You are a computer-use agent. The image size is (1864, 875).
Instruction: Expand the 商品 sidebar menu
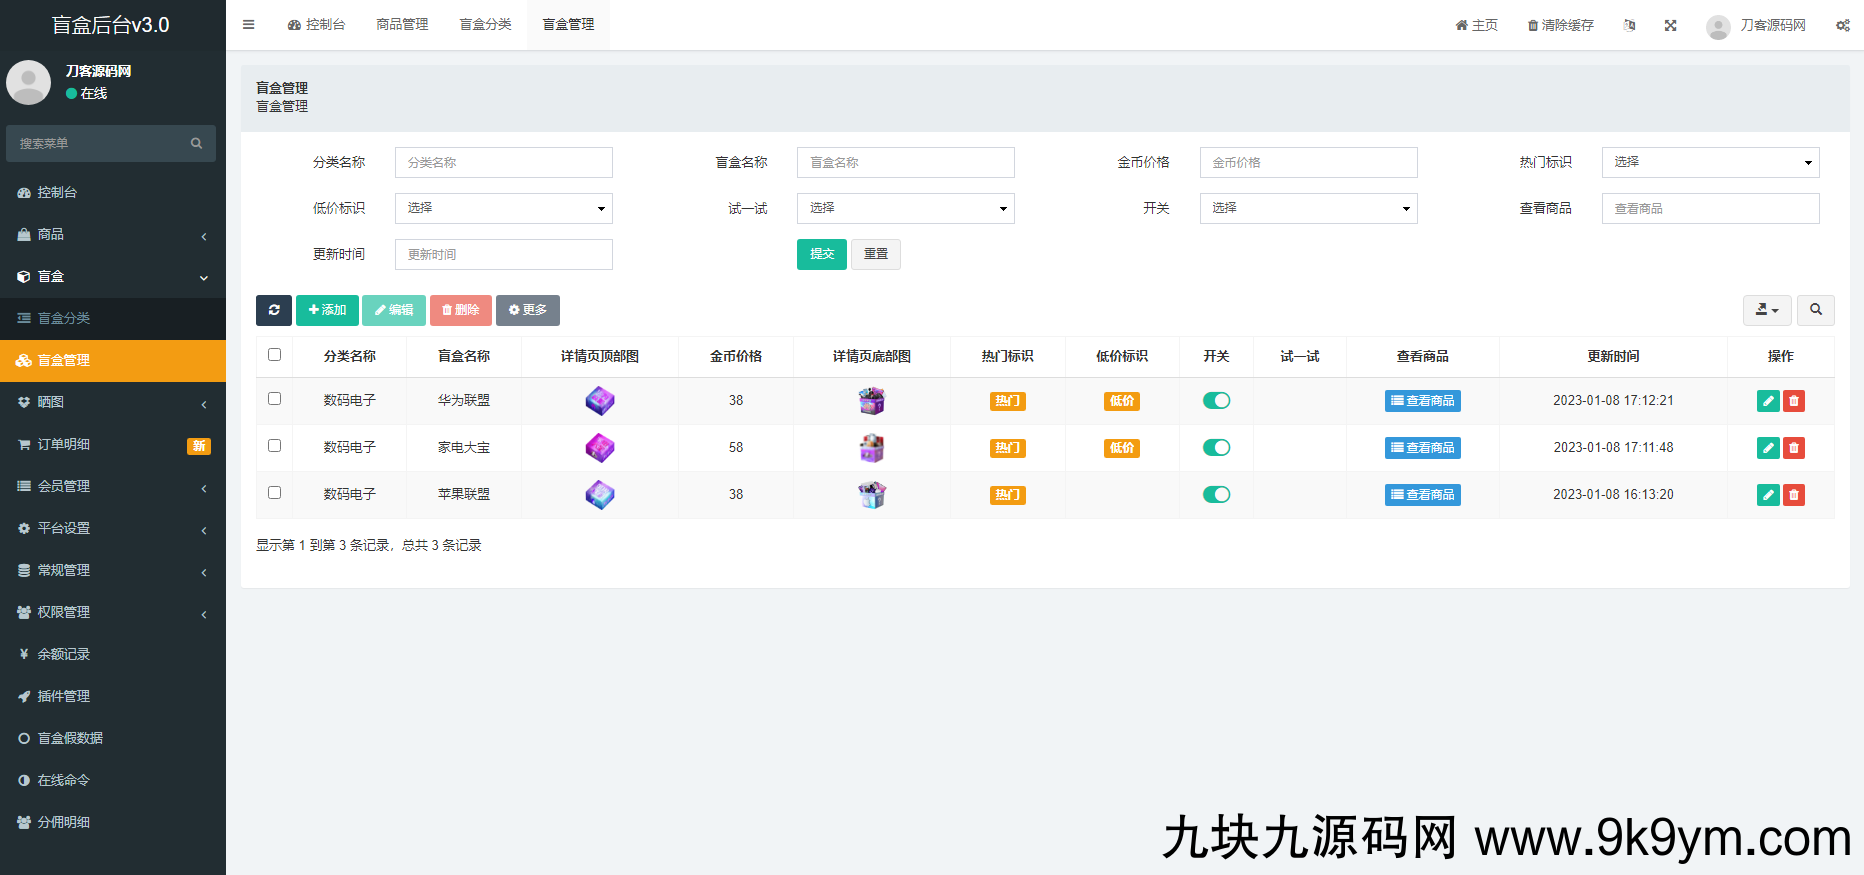112,234
